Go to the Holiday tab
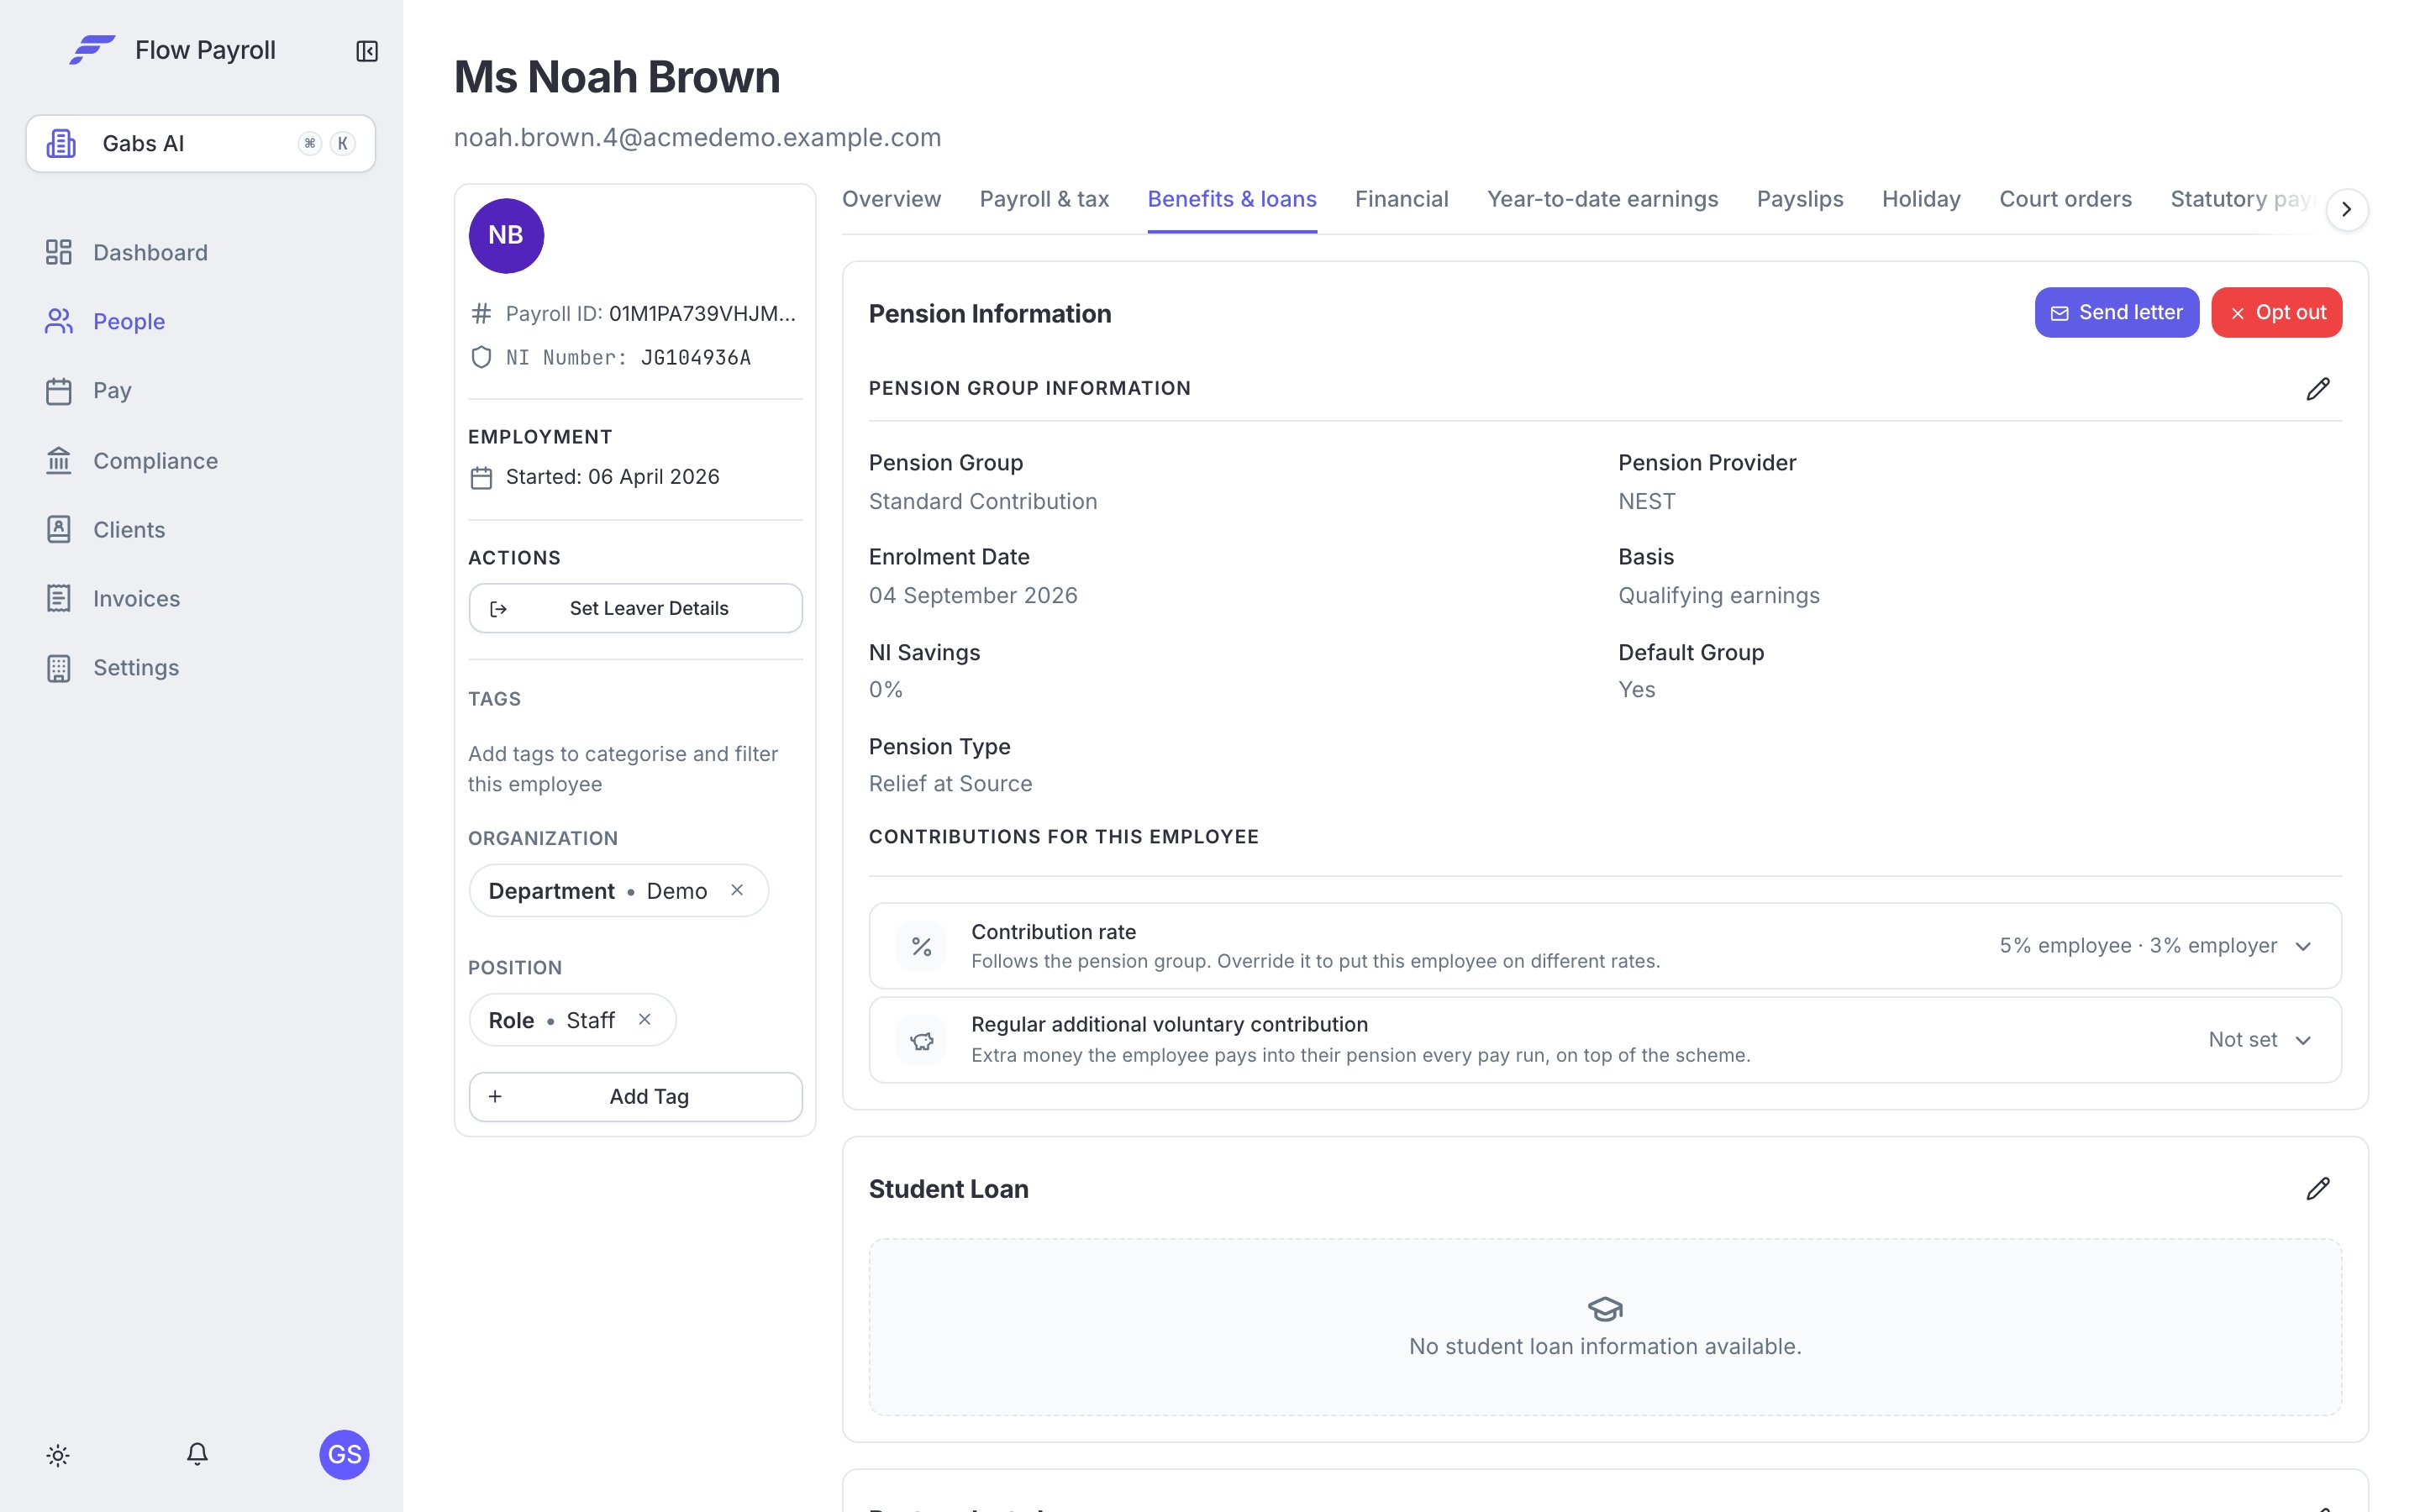The image size is (2420, 1512). pyautogui.click(x=1921, y=199)
